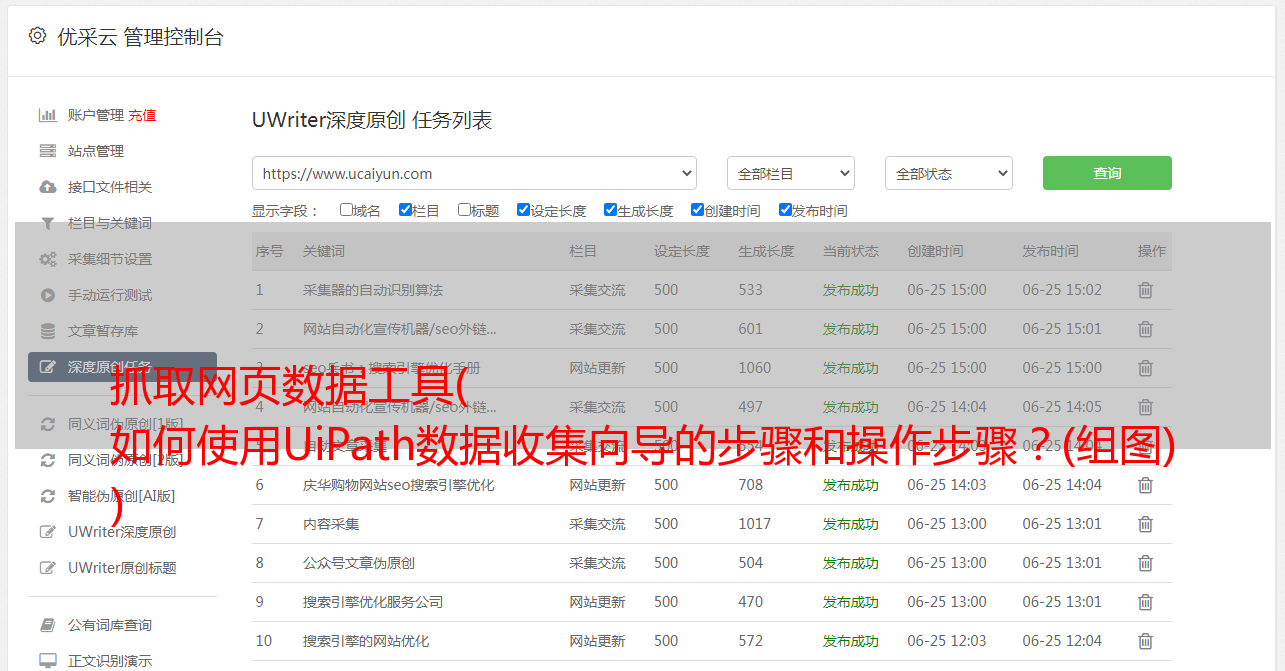
Task: Click trash icon for 内容采集 row
Action: point(1145,524)
